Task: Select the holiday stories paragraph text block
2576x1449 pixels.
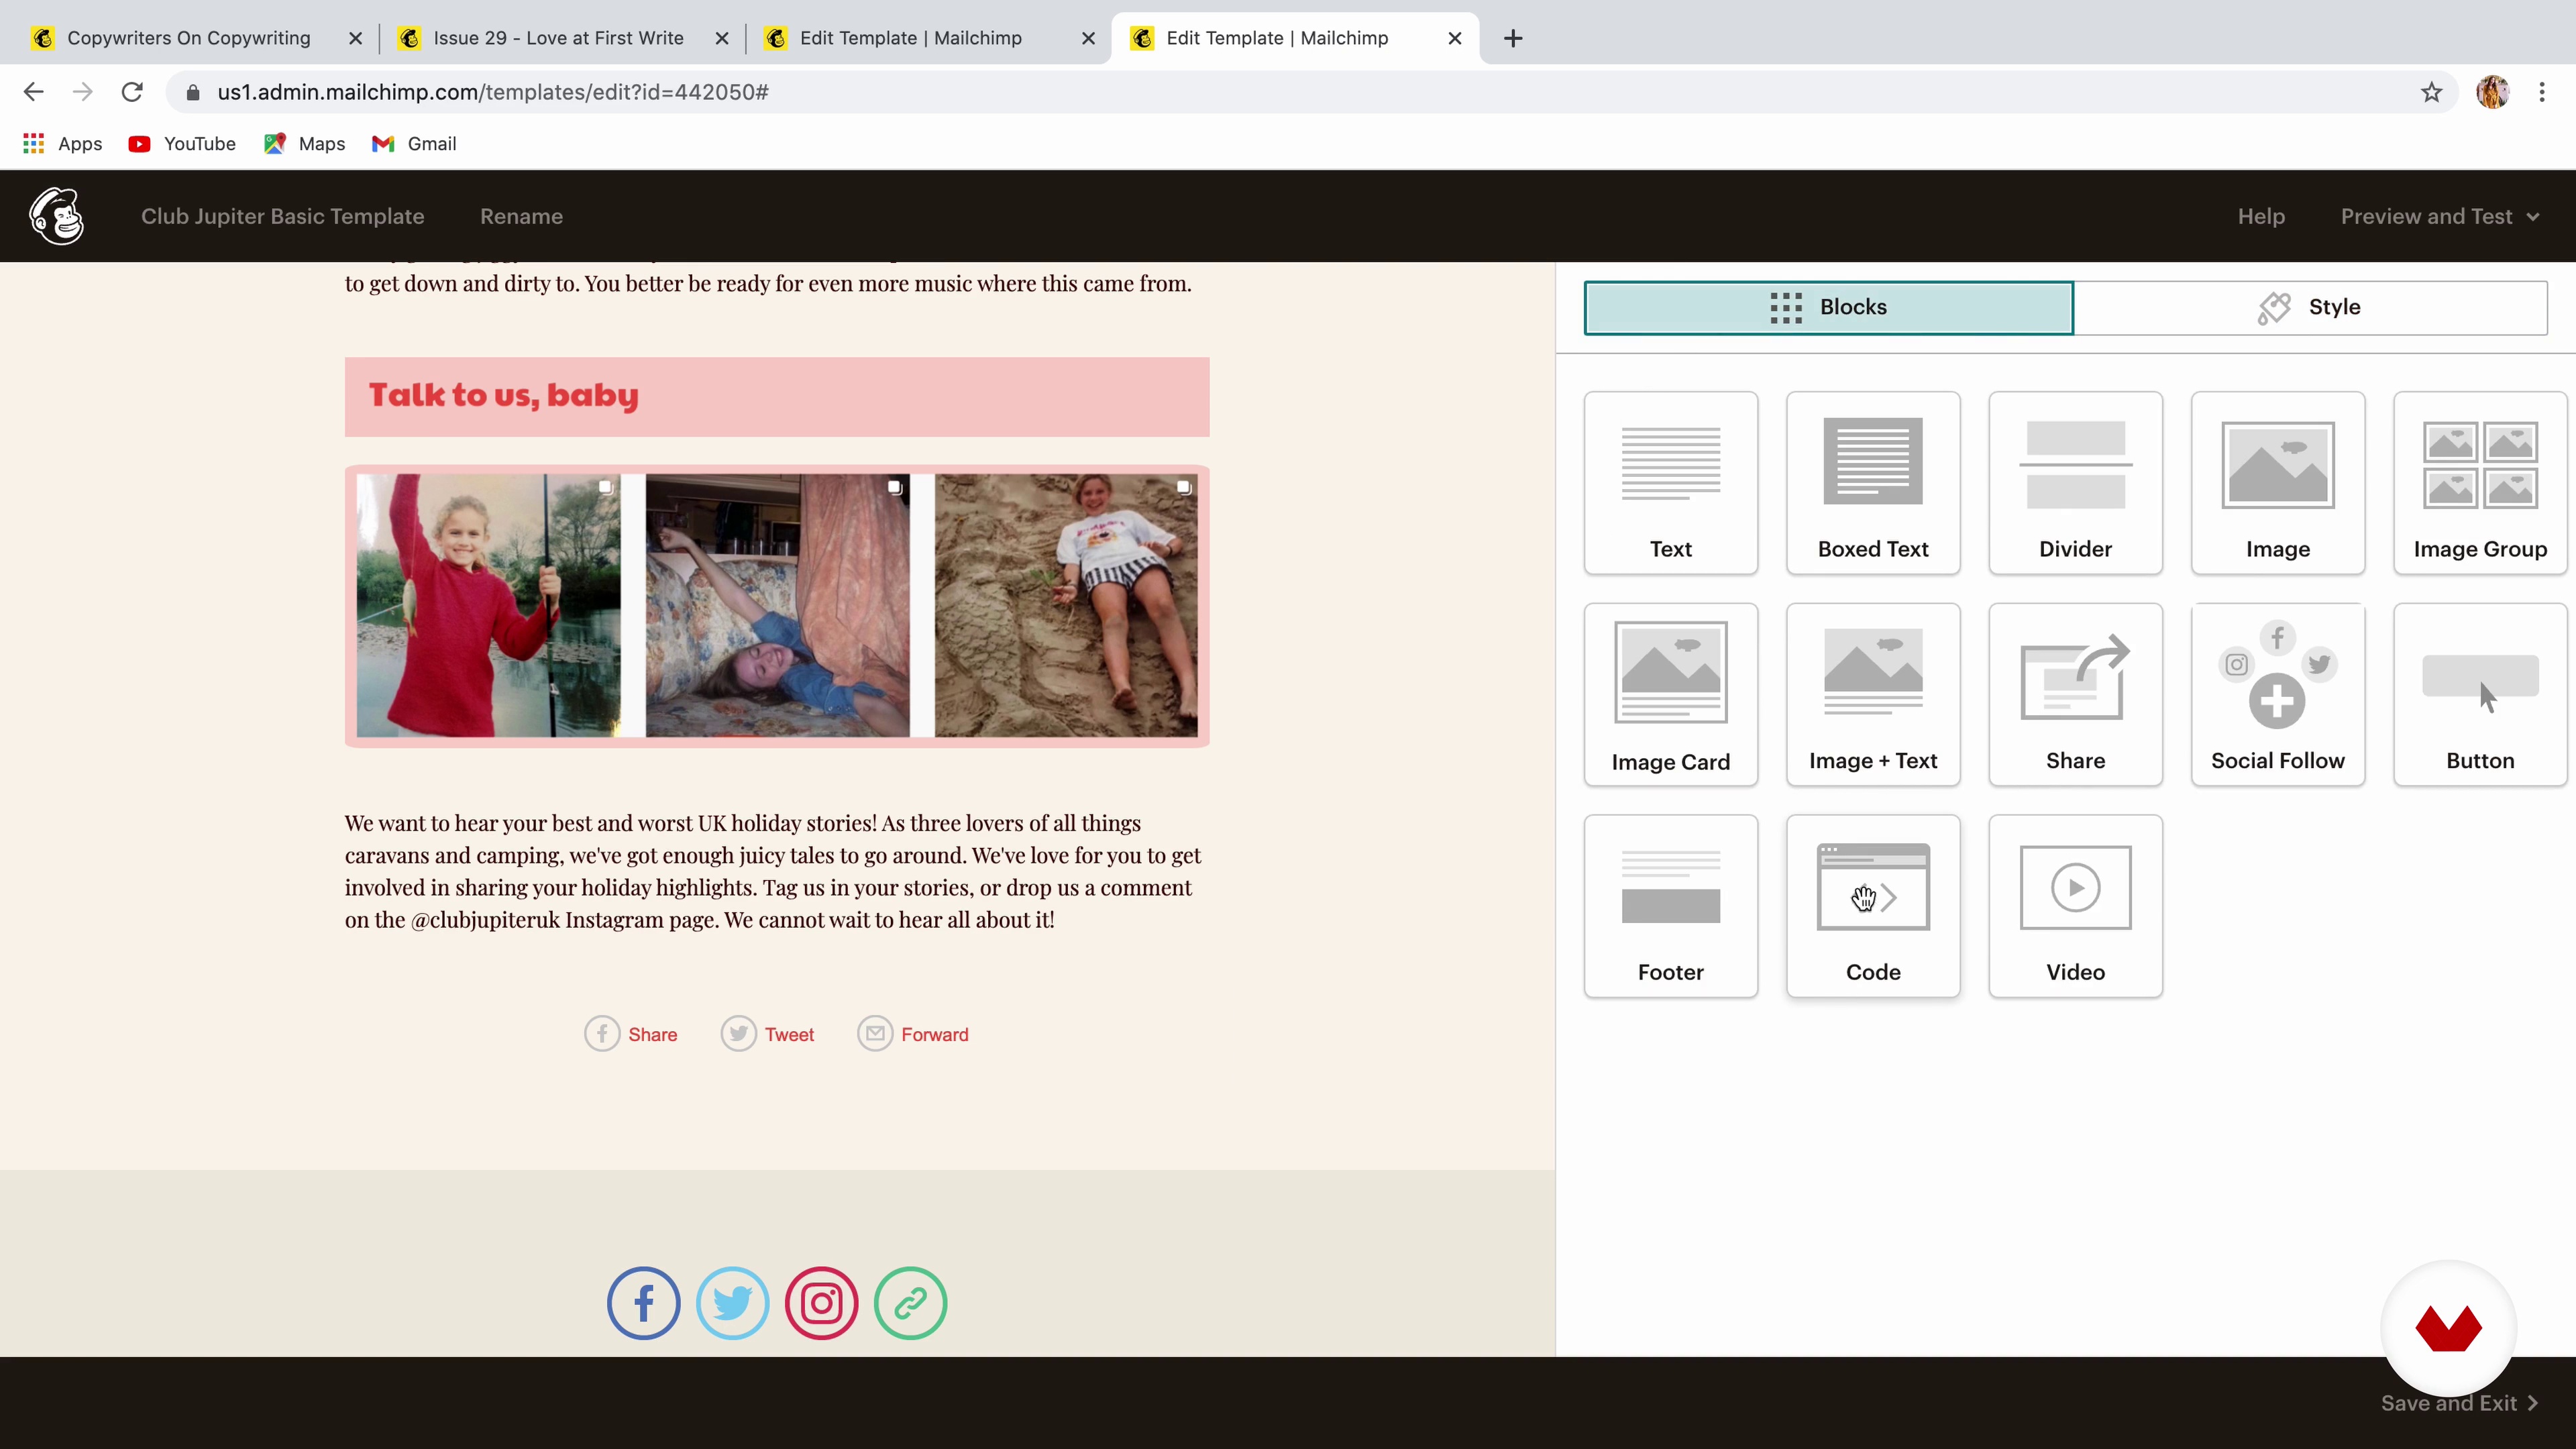Action: [x=773, y=871]
